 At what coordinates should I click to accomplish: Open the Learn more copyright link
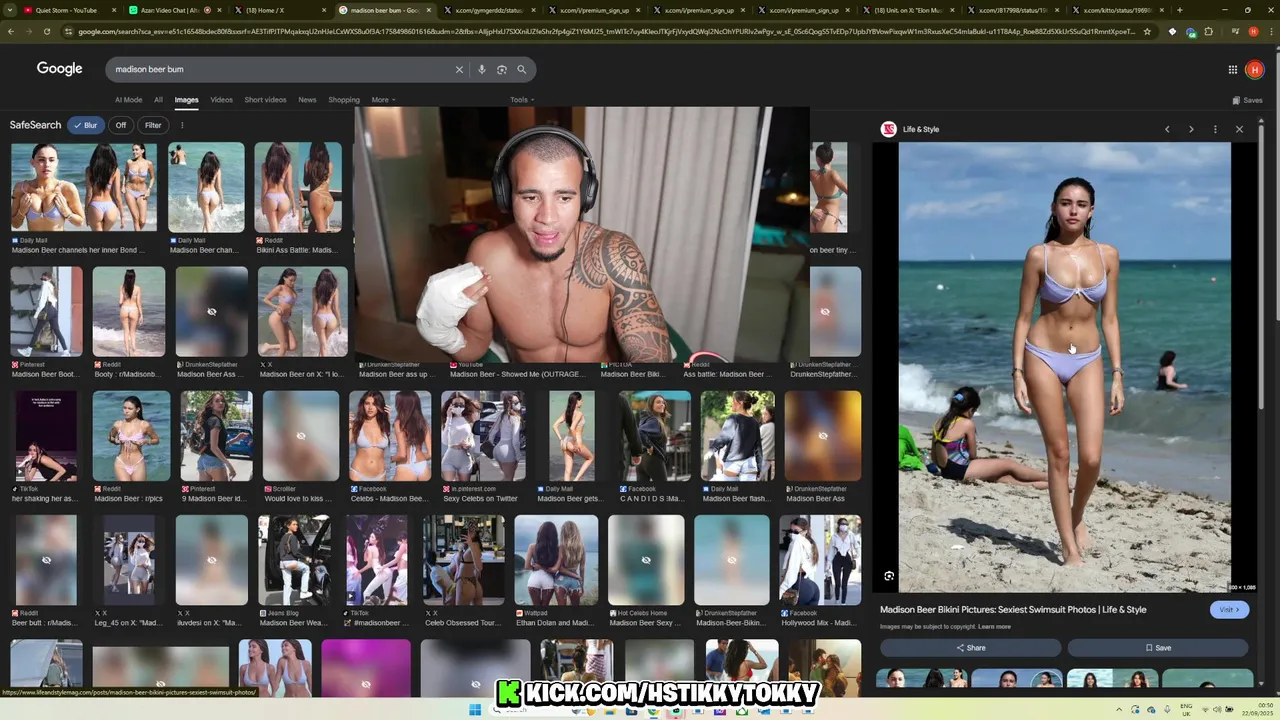[x=994, y=627]
